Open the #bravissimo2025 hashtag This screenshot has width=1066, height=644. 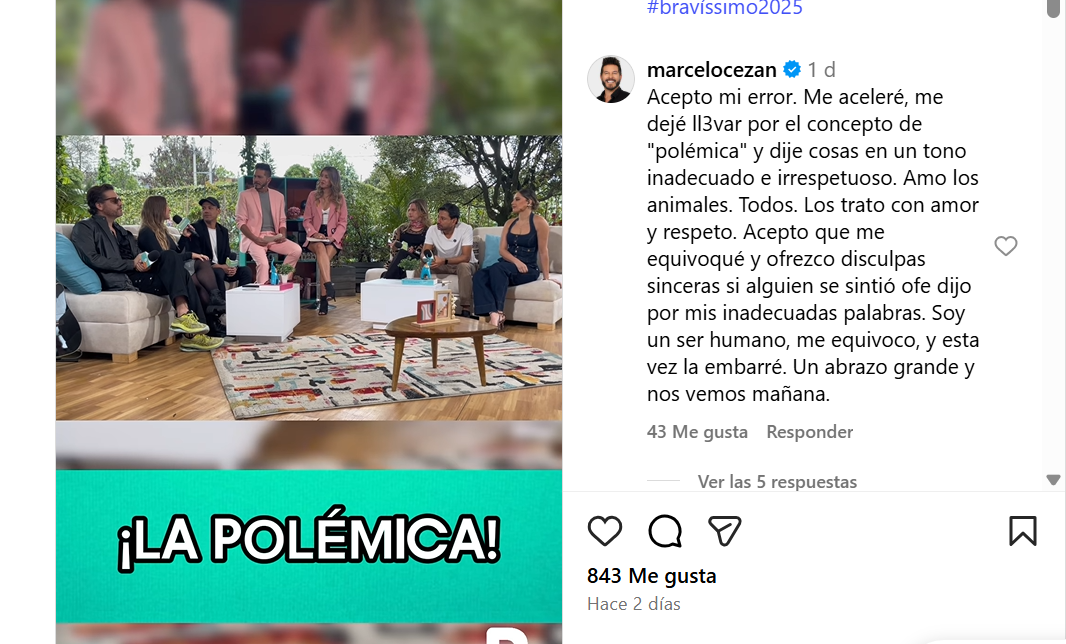(x=725, y=8)
